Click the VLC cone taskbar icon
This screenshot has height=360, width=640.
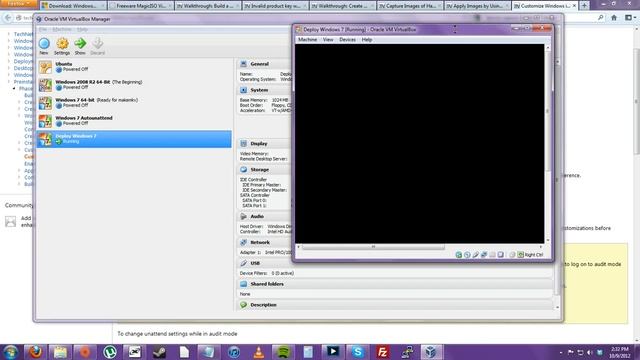[x=259, y=352]
